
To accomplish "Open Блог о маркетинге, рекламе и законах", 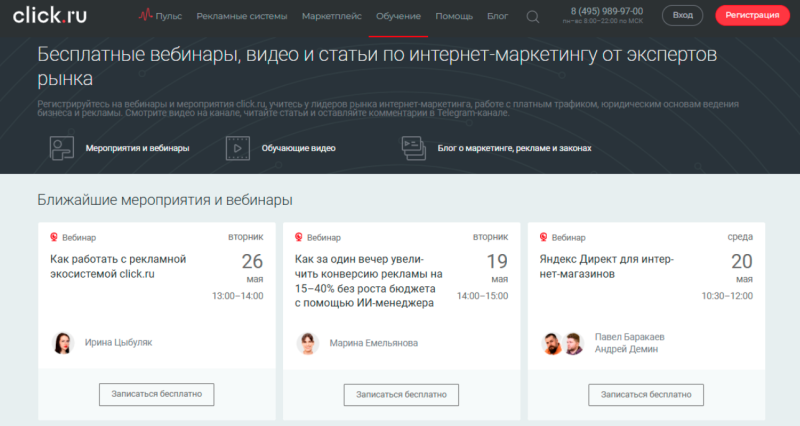I will (514, 148).
